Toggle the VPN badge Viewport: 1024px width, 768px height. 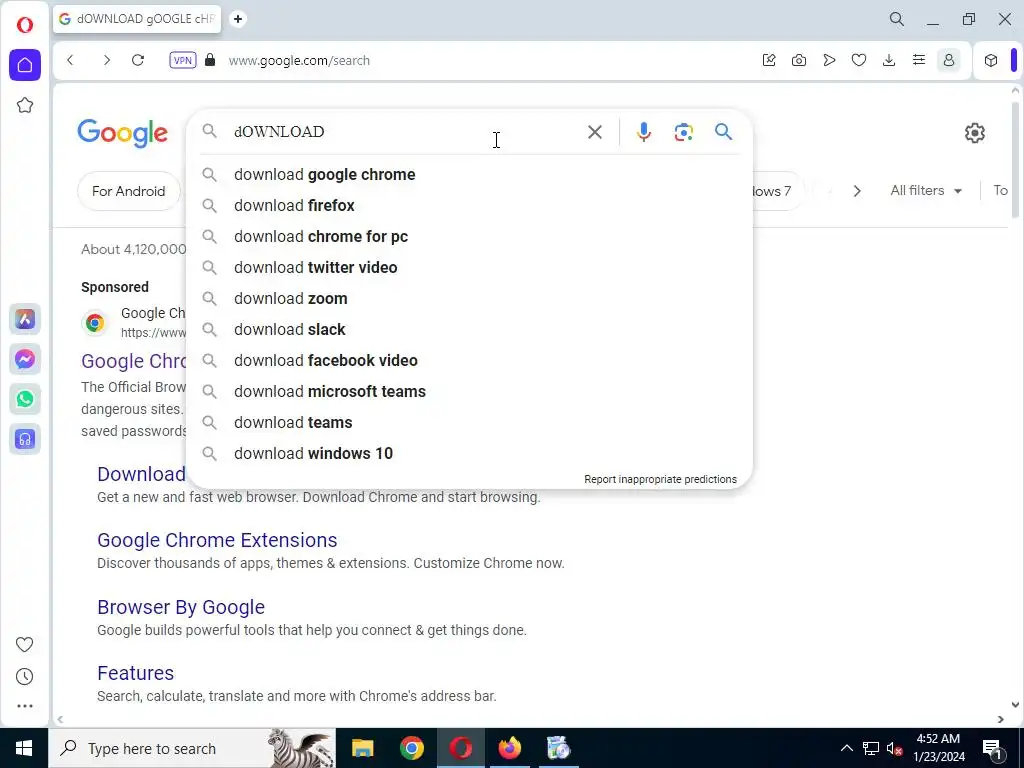coord(182,60)
